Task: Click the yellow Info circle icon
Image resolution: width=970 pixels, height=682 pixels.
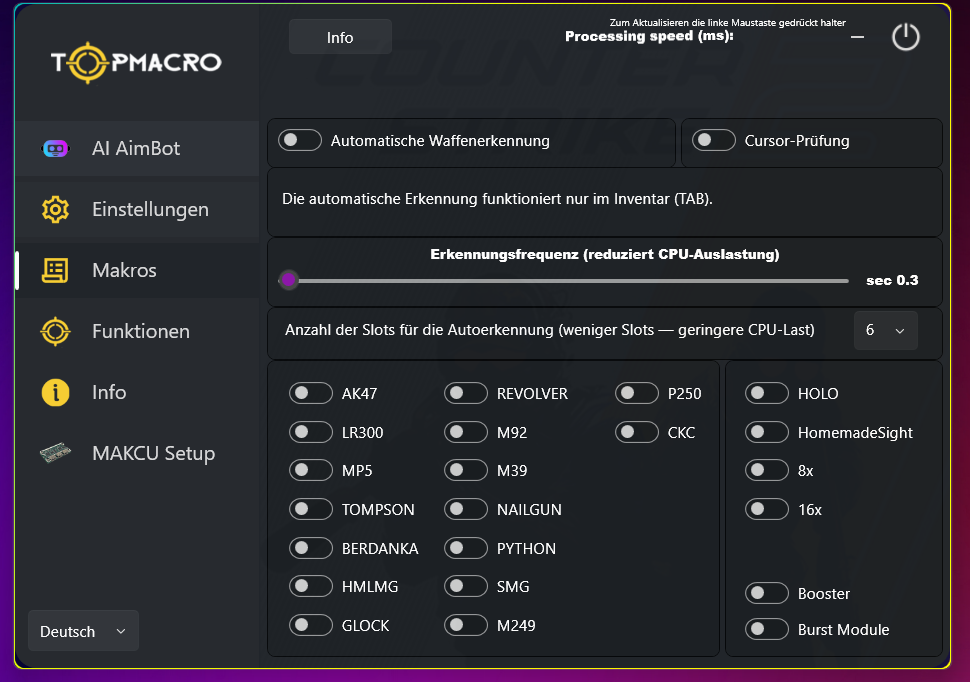Action: (x=55, y=392)
